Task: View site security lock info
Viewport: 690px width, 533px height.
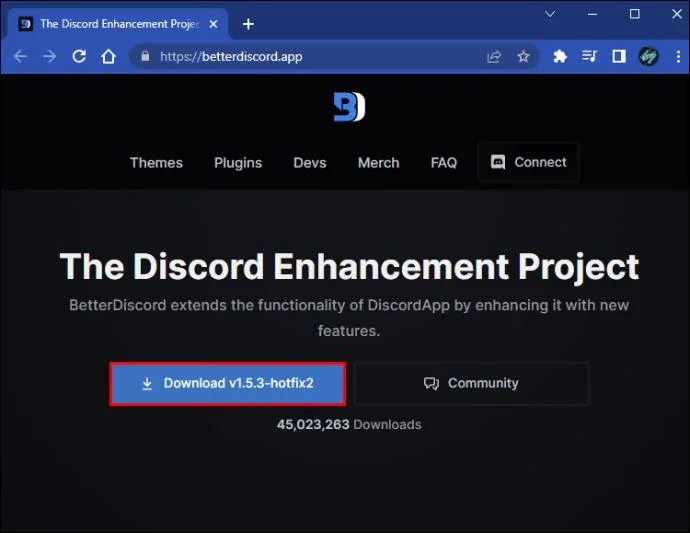Action: (x=145, y=56)
